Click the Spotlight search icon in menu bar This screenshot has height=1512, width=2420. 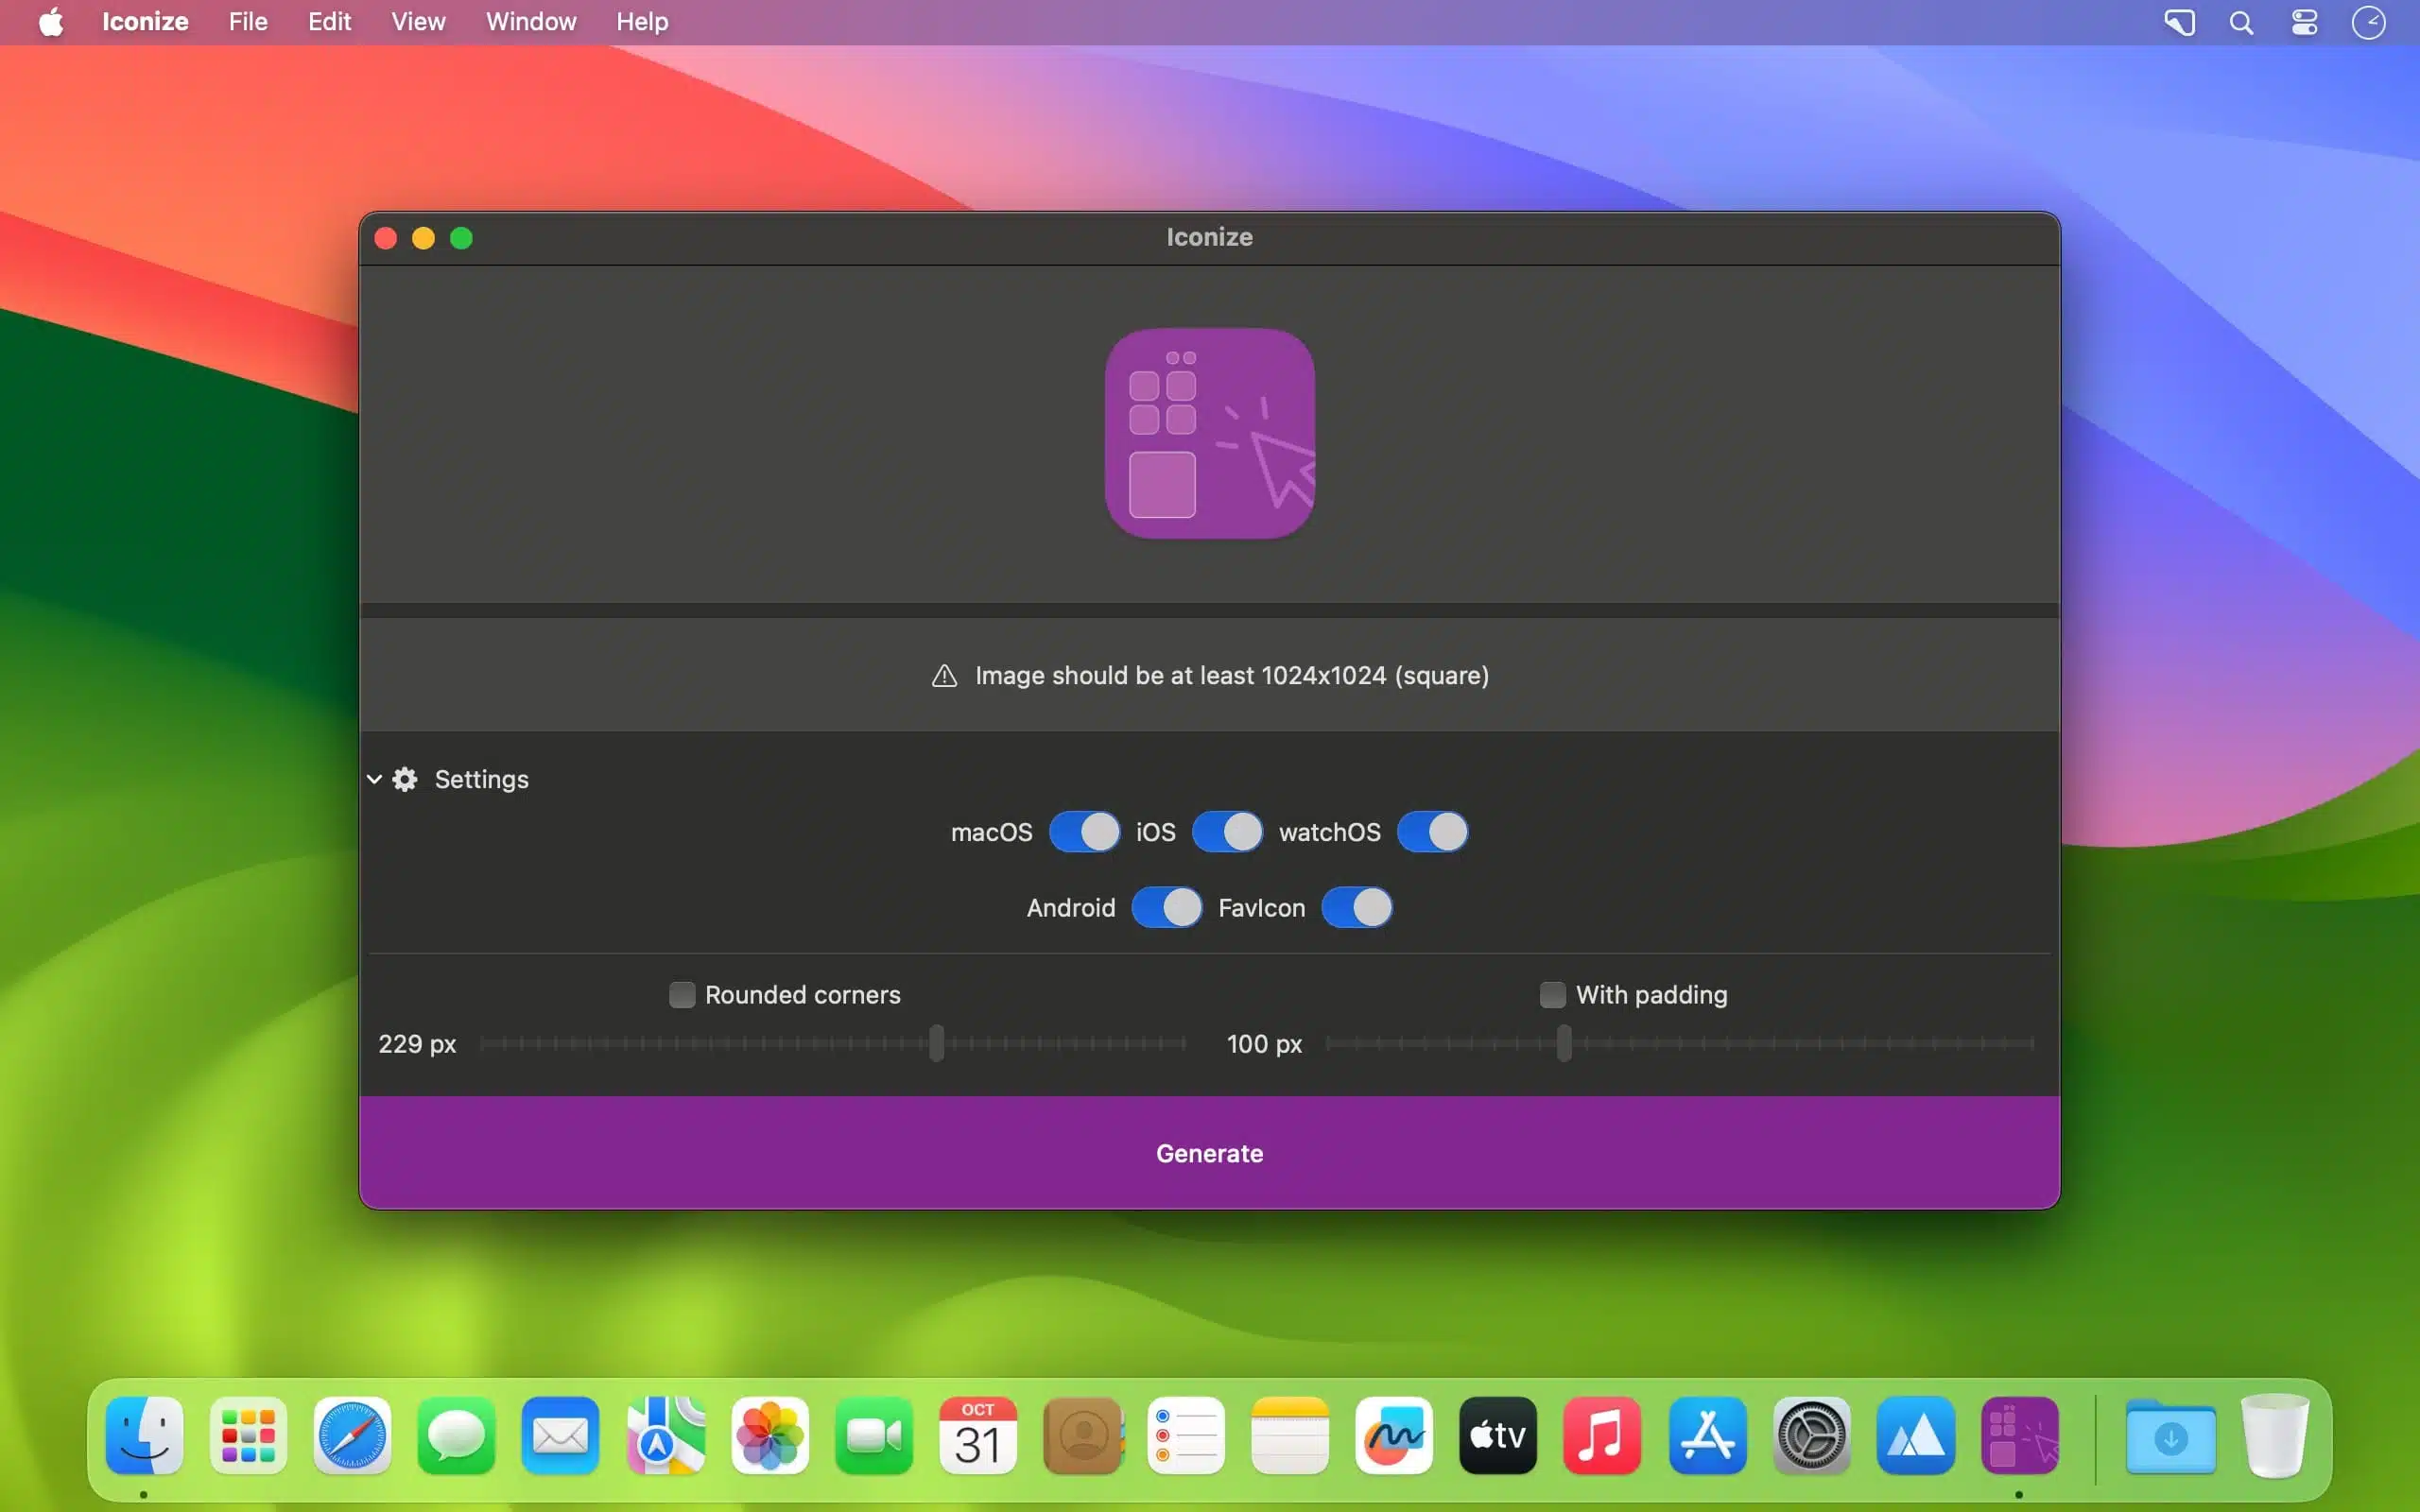coord(2241,22)
